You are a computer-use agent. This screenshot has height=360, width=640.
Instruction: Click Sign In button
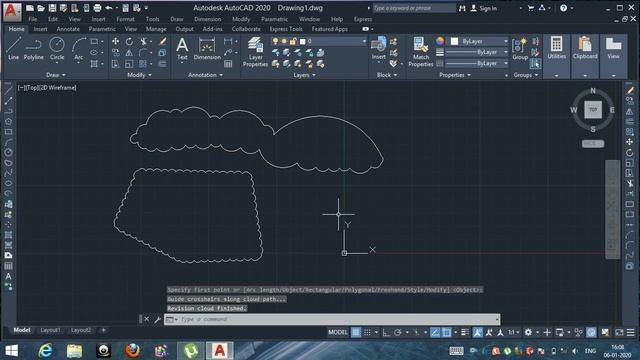(484, 8)
